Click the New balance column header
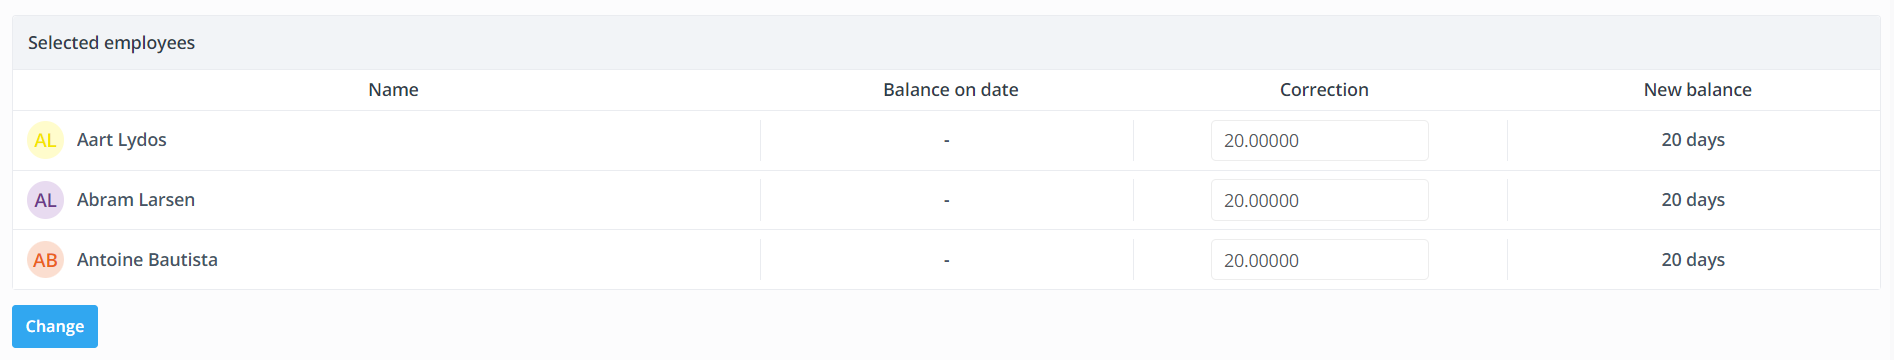This screenshot has height=360, width=1894. point(1697,90)
